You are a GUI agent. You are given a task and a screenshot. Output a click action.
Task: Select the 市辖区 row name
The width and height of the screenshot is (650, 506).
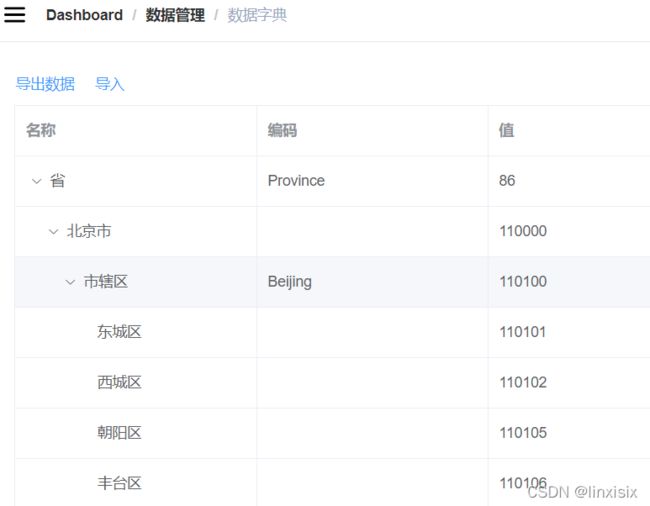tap(106, 282)
